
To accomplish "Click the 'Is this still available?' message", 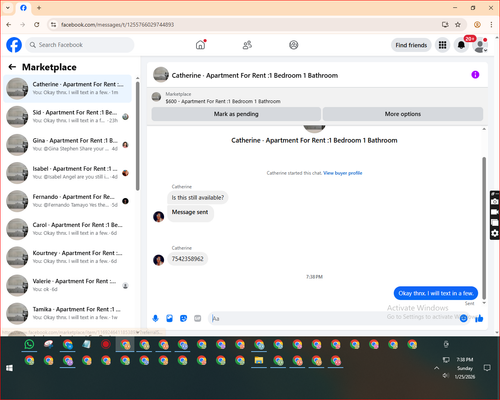I will pos(198,198).
